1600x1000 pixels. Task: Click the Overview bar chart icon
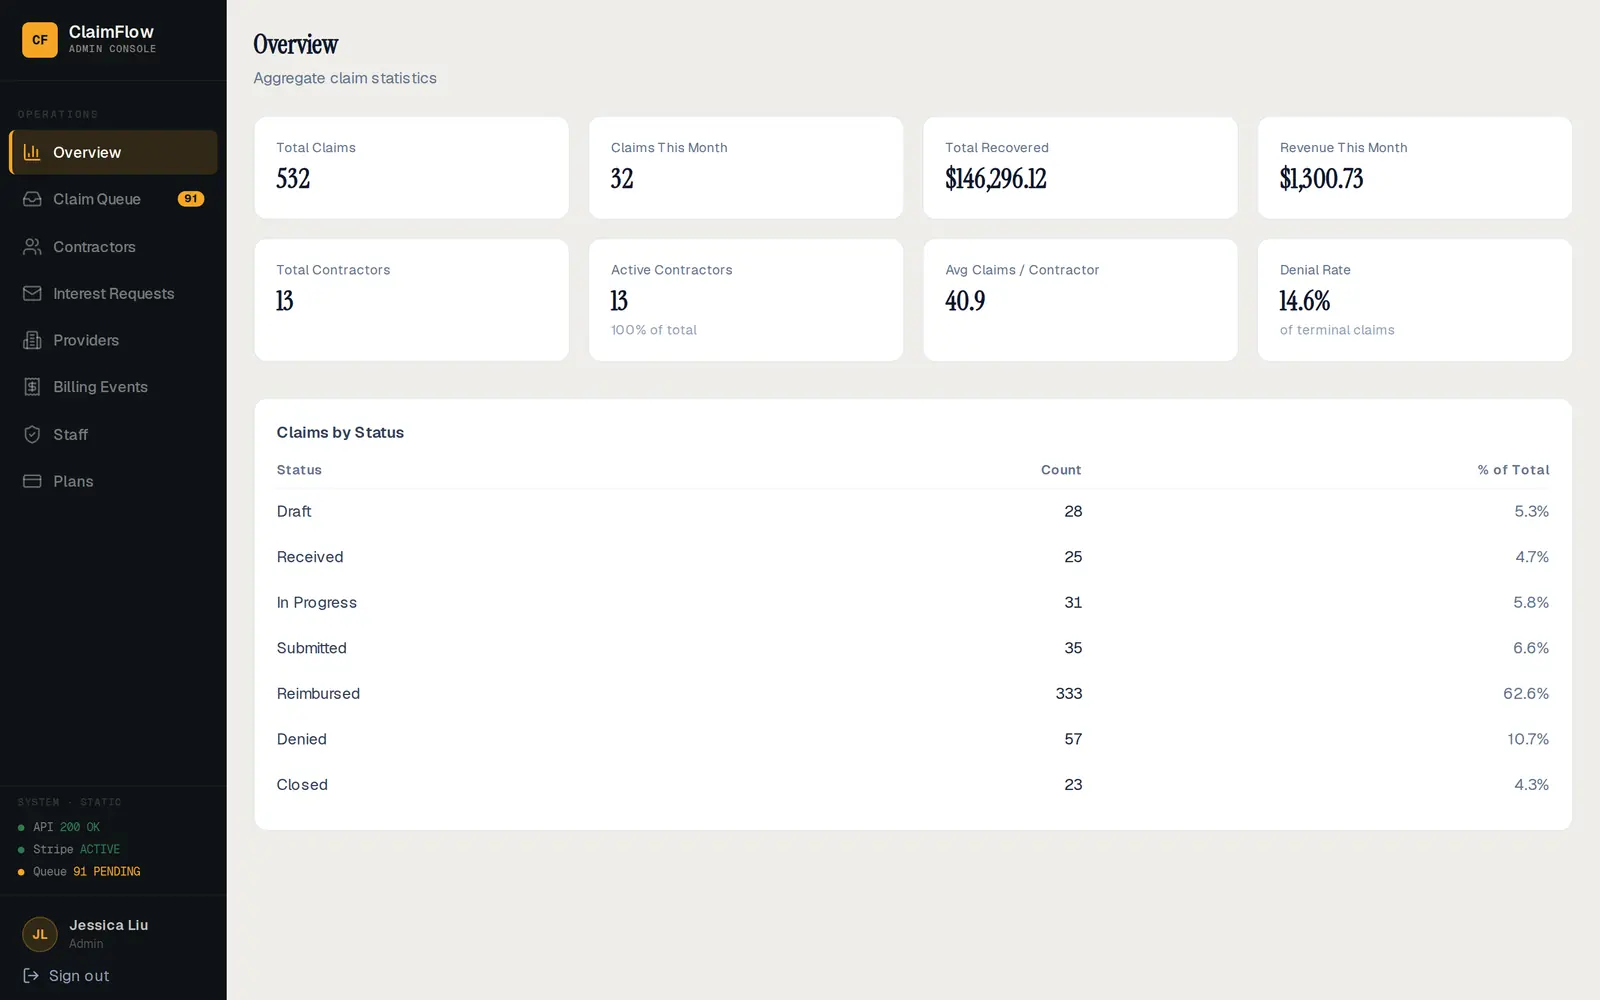point(32,152)
